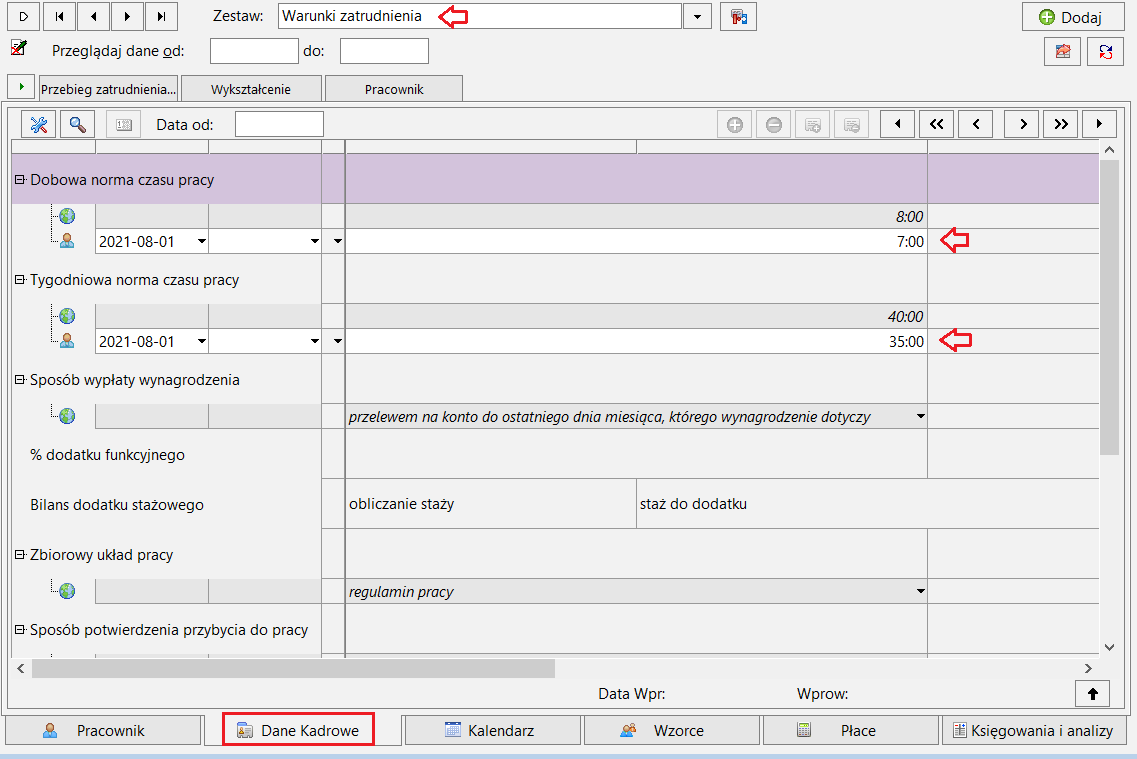This screenshot has height=759, width=1137.
Task: Collapse Tygodniowa norma czasu pracy group
Action: [20, 279]
